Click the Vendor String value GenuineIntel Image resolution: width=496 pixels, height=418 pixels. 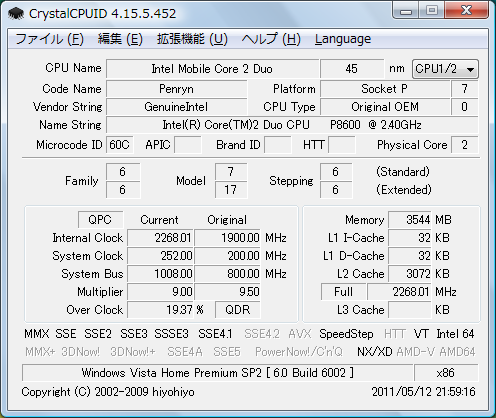point(177,107)
